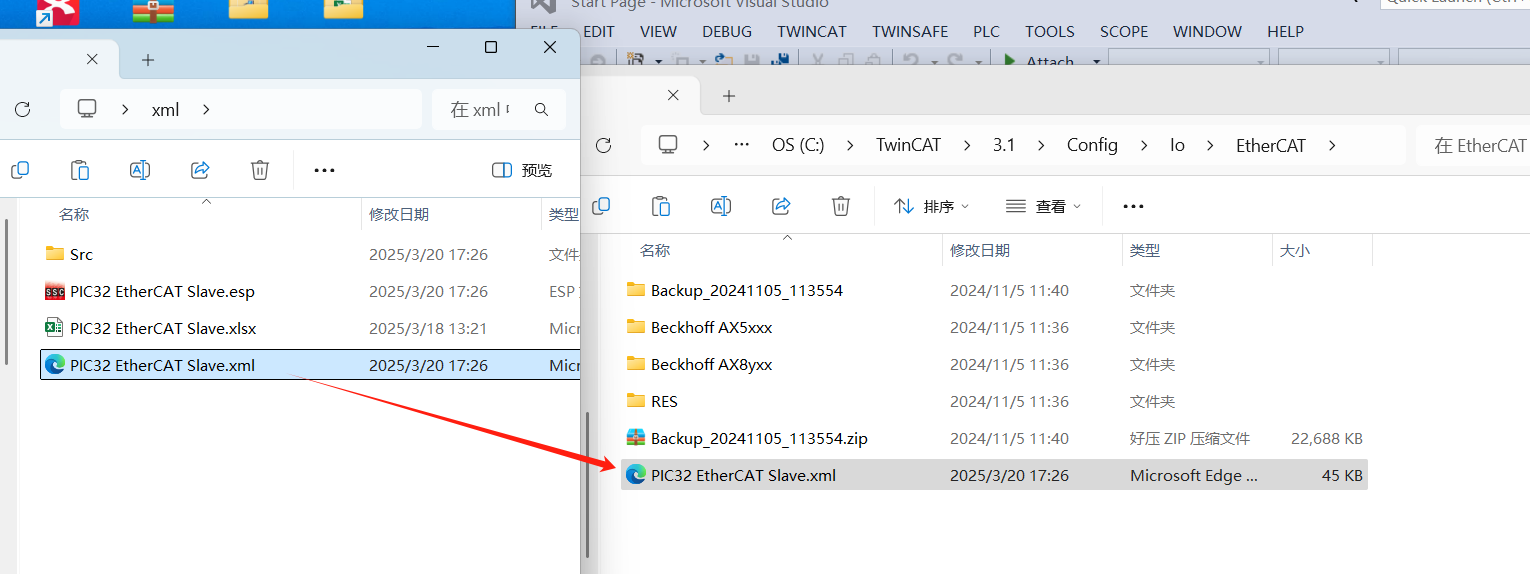Viewport: 1530px width, 574px height.
Task: Refresh the xml folder window
Action: [x=22, y=109]
